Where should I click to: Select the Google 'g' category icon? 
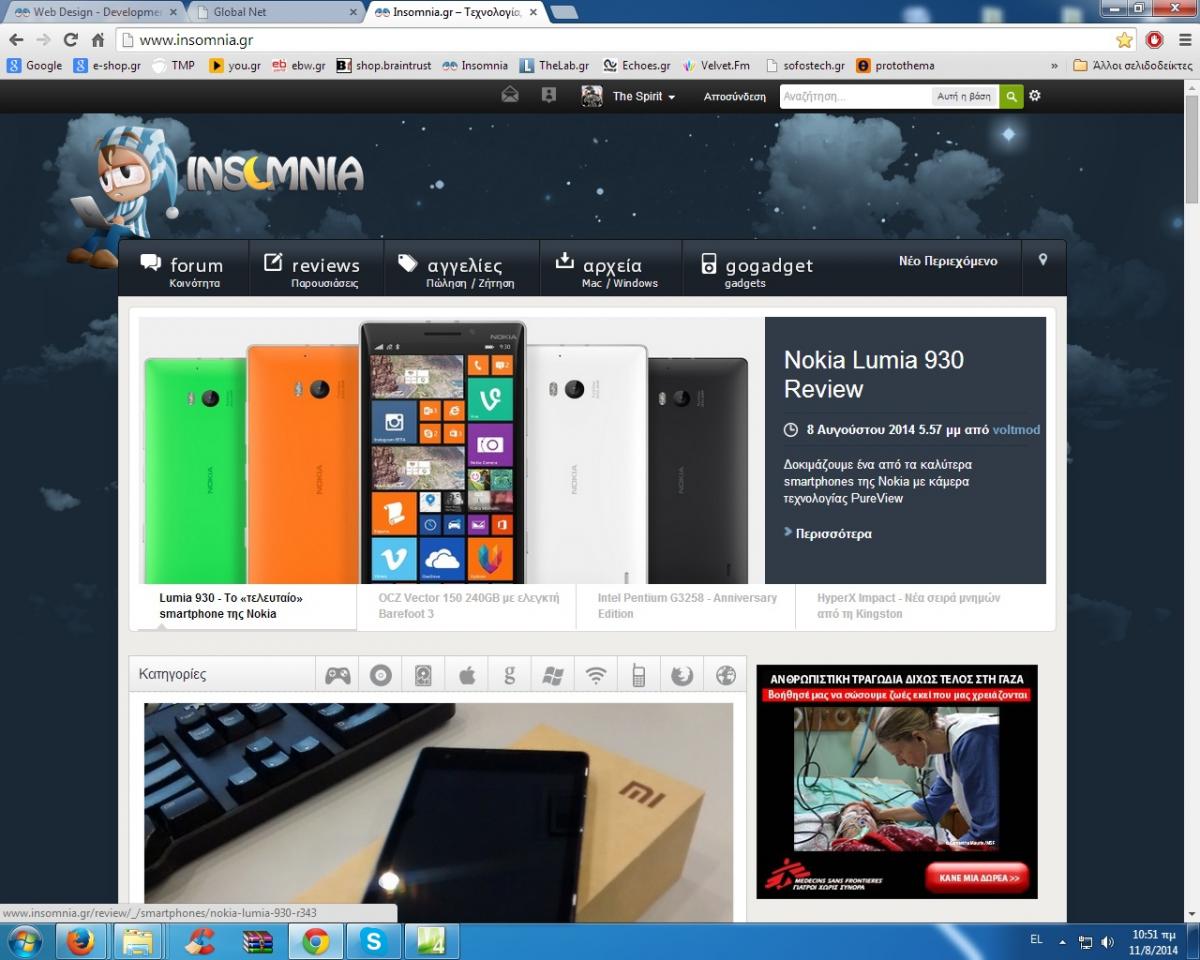(x=510, y=675)
